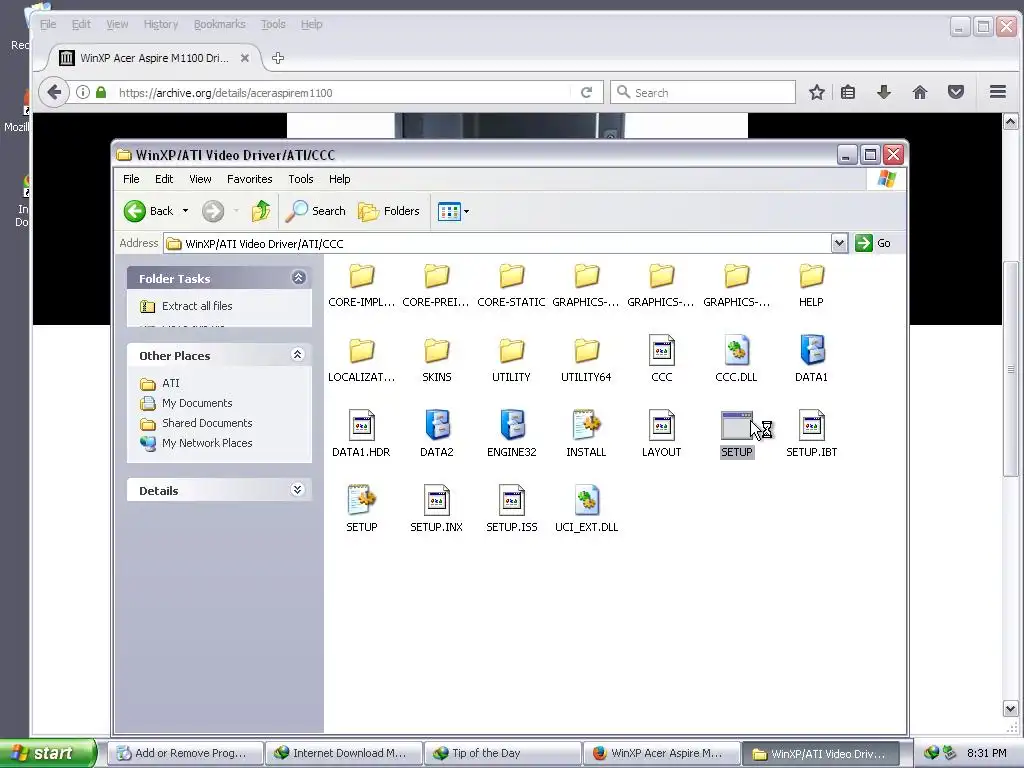Click the Up folder toolbar icon
The height and width of the screenshot is (768, 1024).
click(261, 211)
